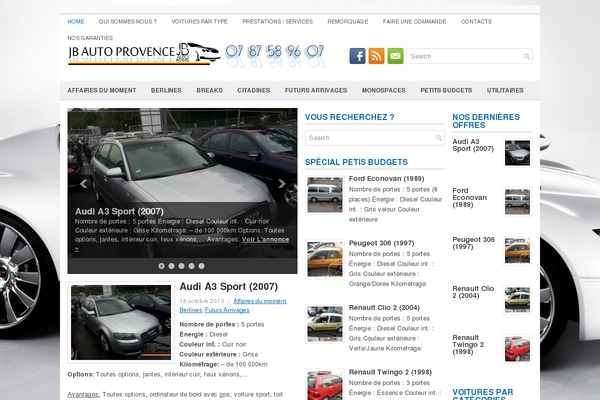Advance slider with right arrow
This screenshot has width=600, height=400.
[282, 184]
